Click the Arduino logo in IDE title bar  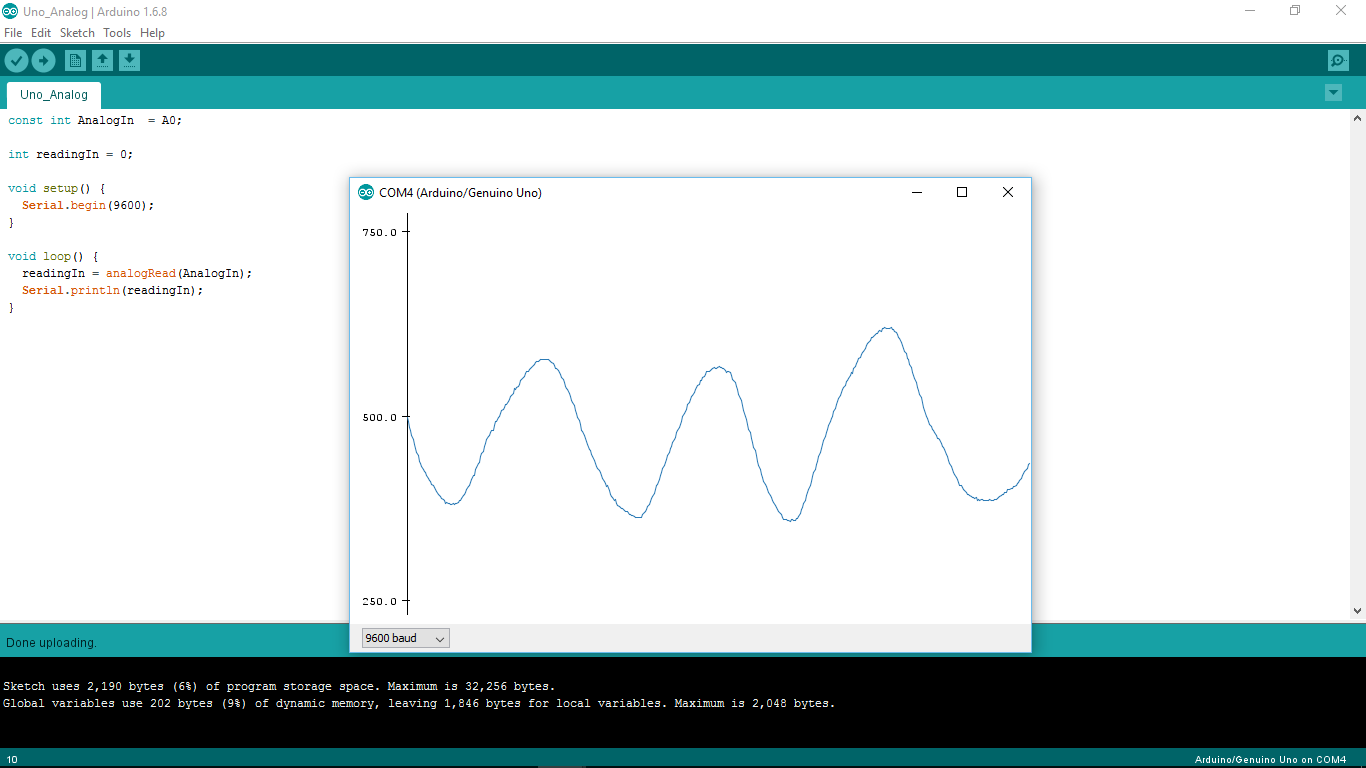(x=10, y=11)
